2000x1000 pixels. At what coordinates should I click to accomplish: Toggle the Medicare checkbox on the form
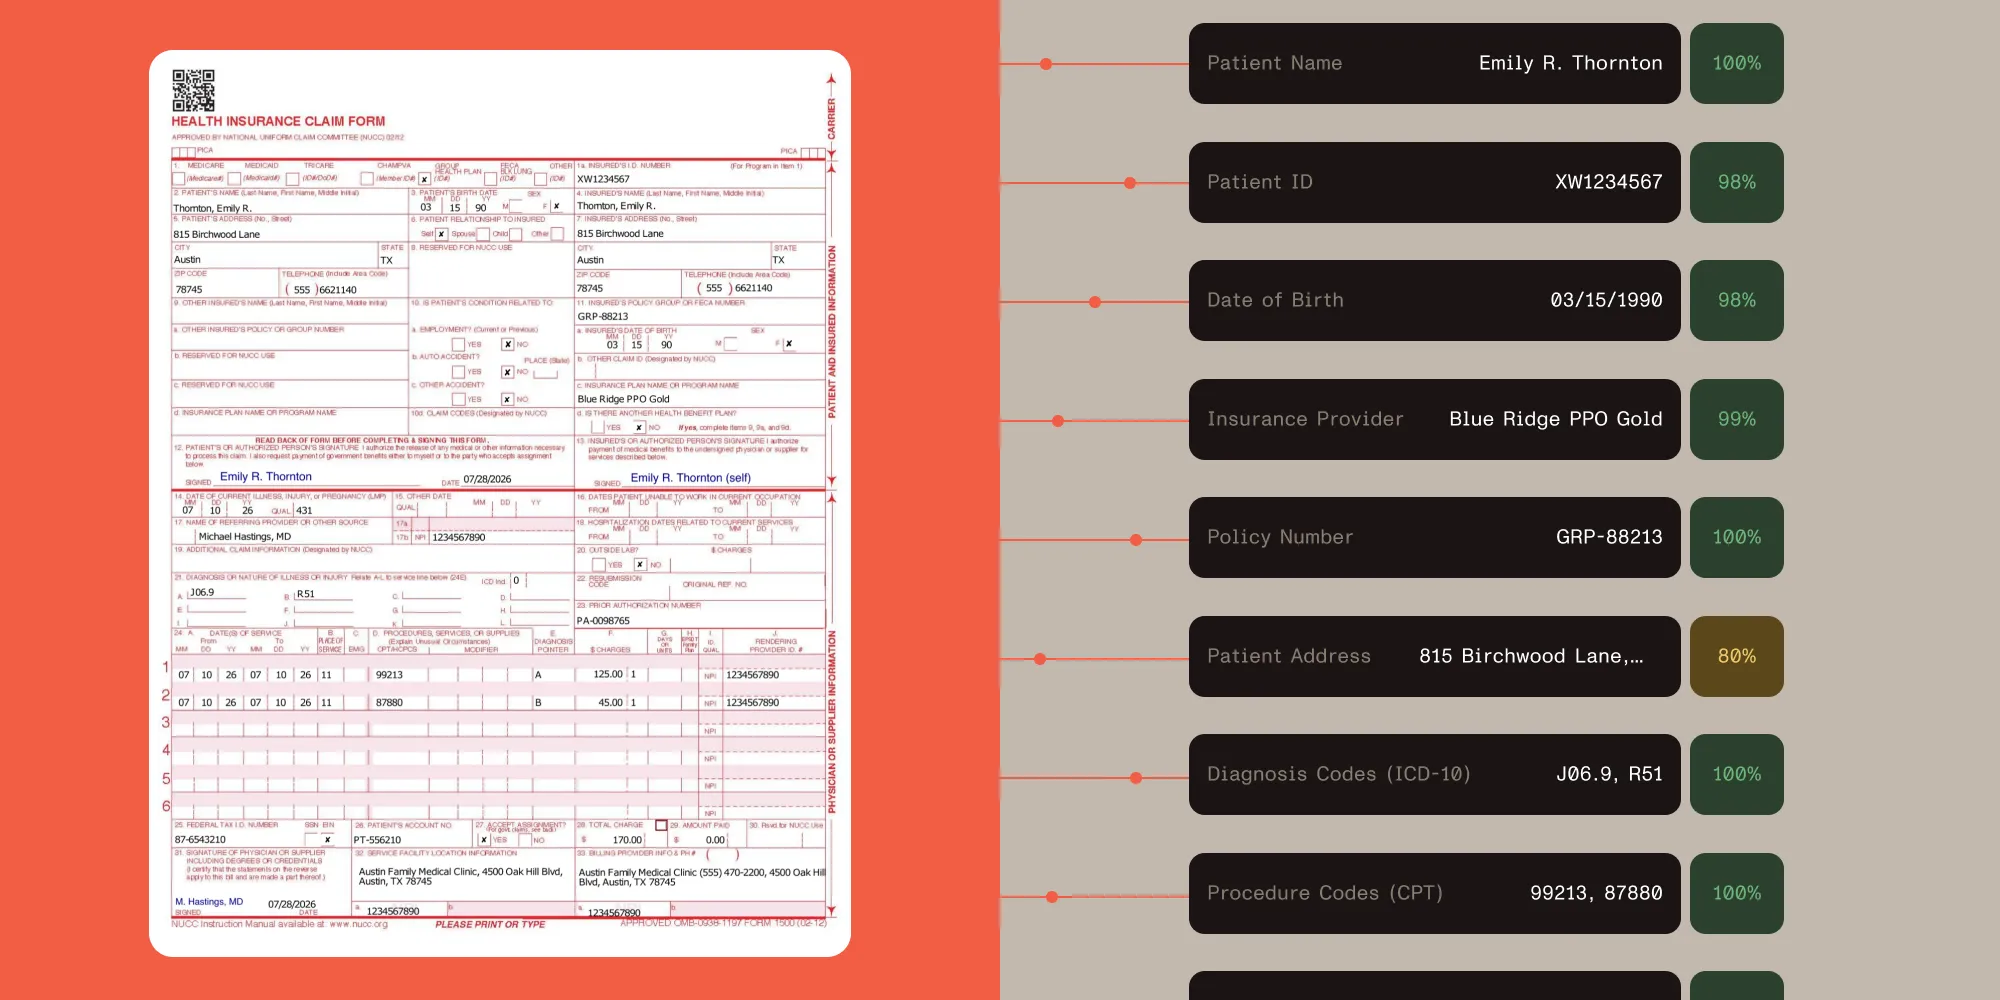click(179, 179)
